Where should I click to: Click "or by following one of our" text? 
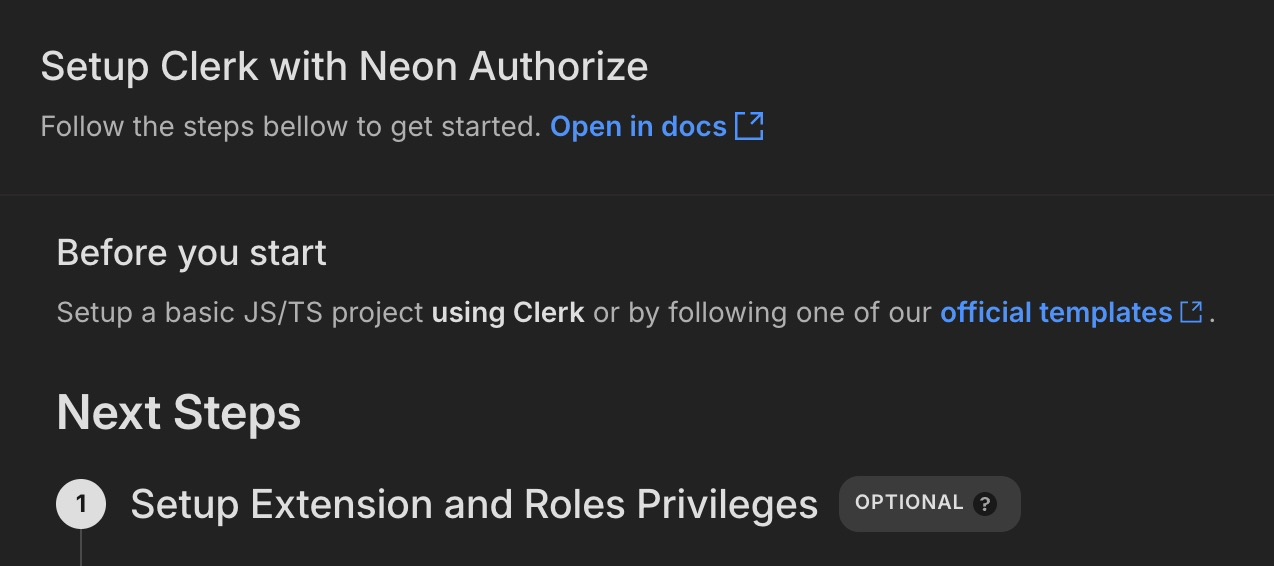[x=762, y=312]
